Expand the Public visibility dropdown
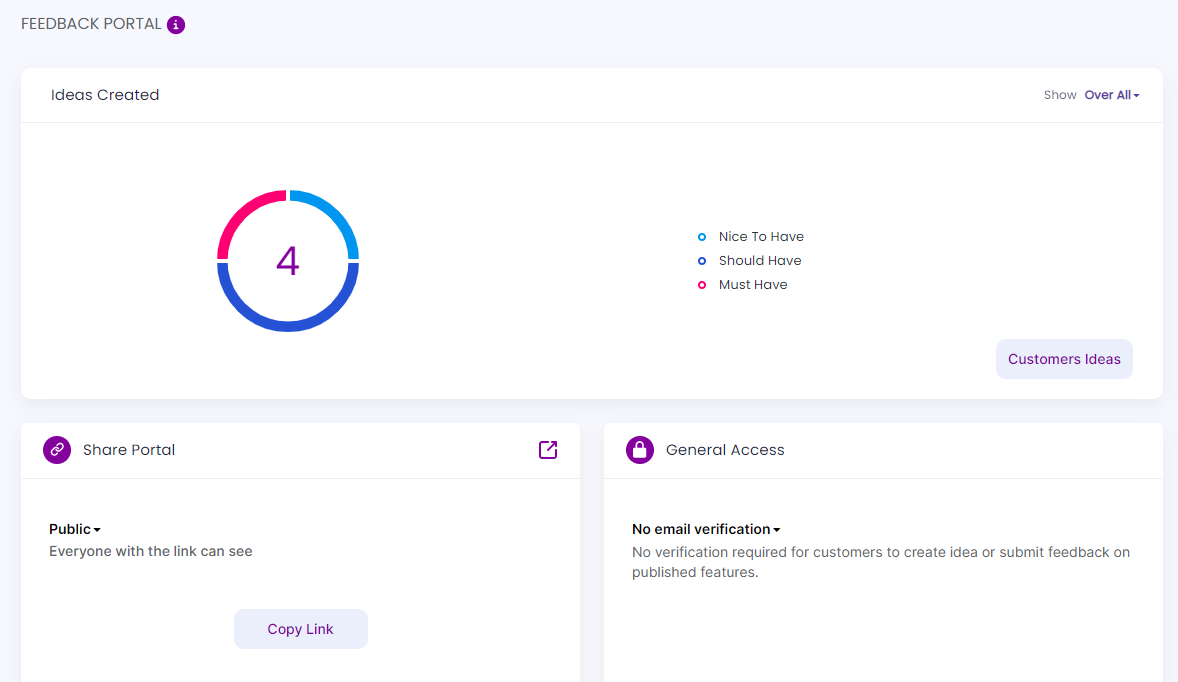 pyautogui.click(x=74, y=529)
